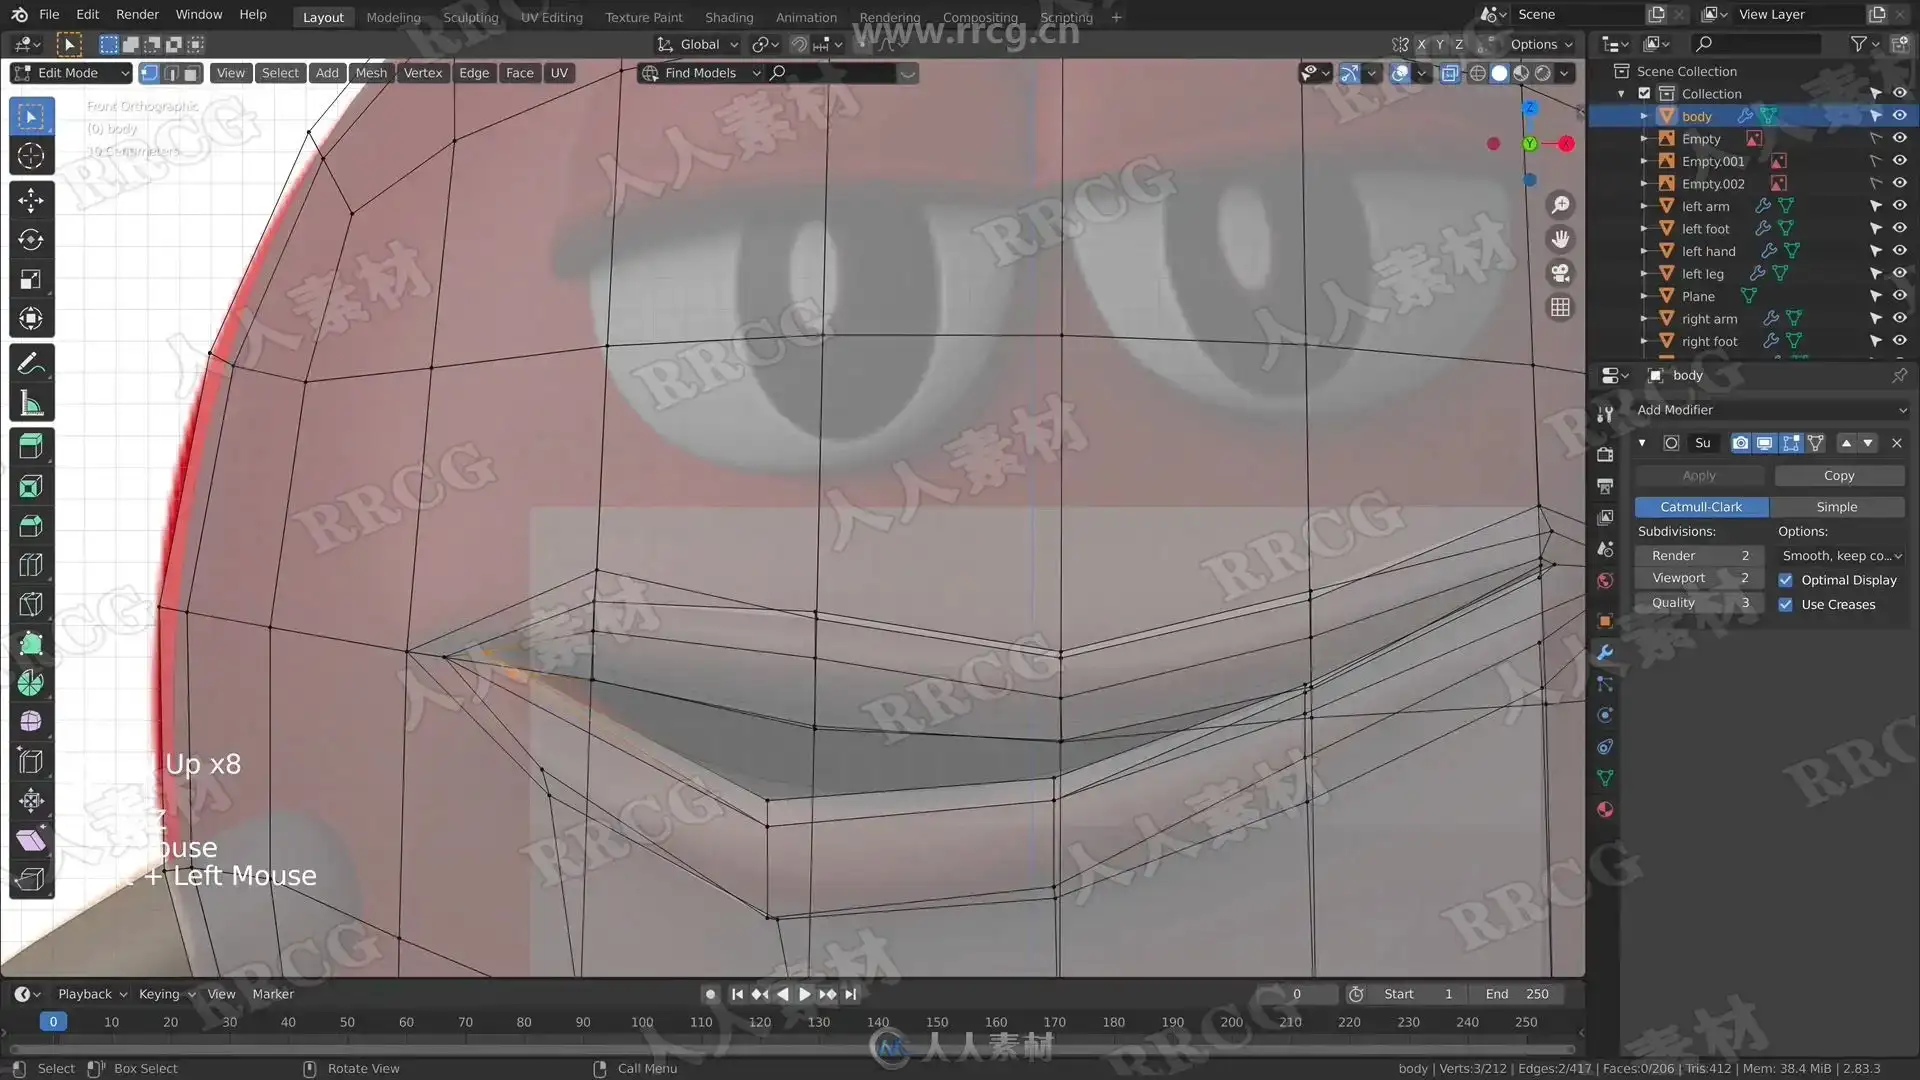Click the camera view icon
The width and height of the screenshot is (1920, 1080).
click(1560, 273)
